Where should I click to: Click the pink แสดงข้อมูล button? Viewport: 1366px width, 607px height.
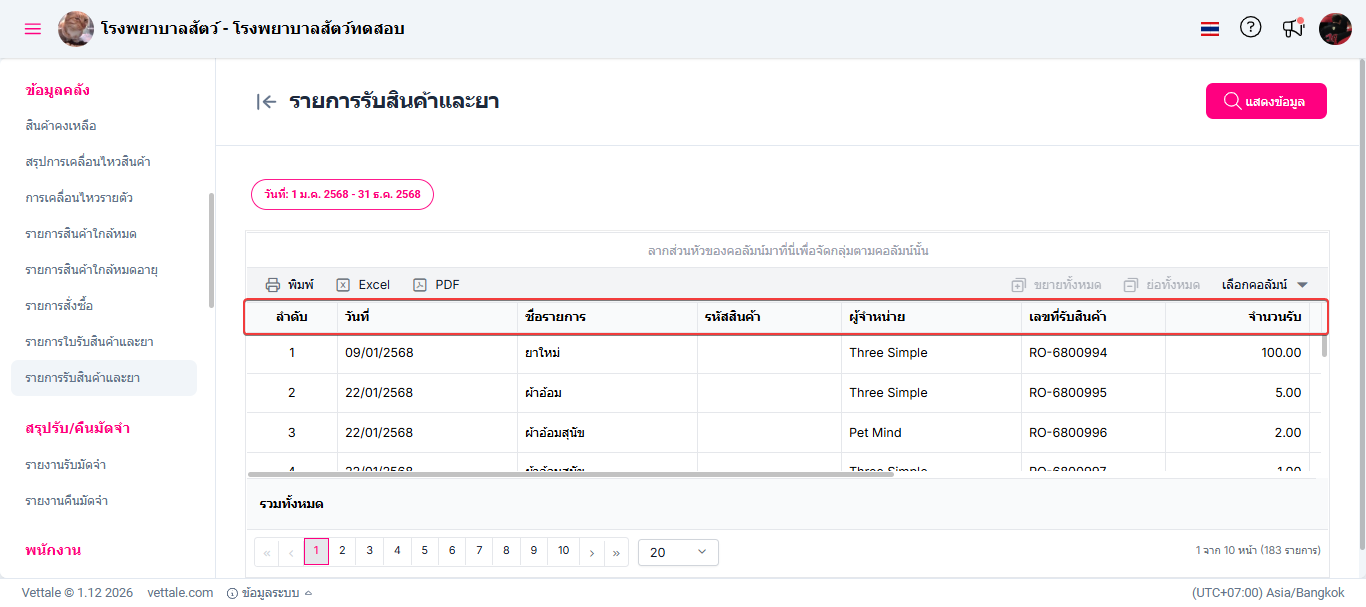tap(1266, 101)
